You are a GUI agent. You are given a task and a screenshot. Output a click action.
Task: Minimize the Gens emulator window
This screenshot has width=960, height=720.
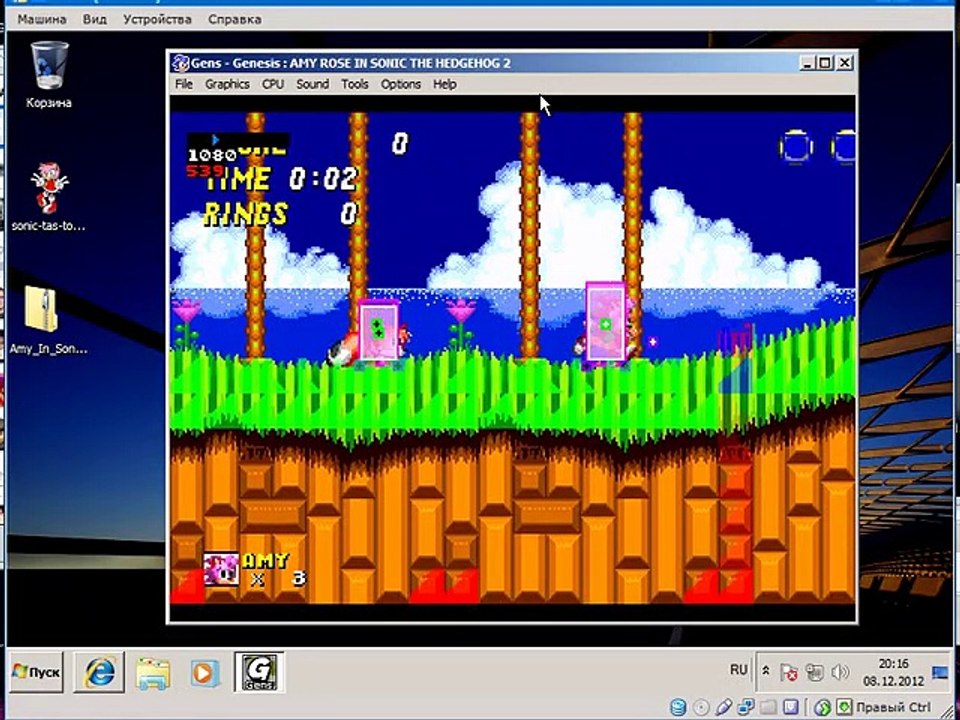coord(807,62)
